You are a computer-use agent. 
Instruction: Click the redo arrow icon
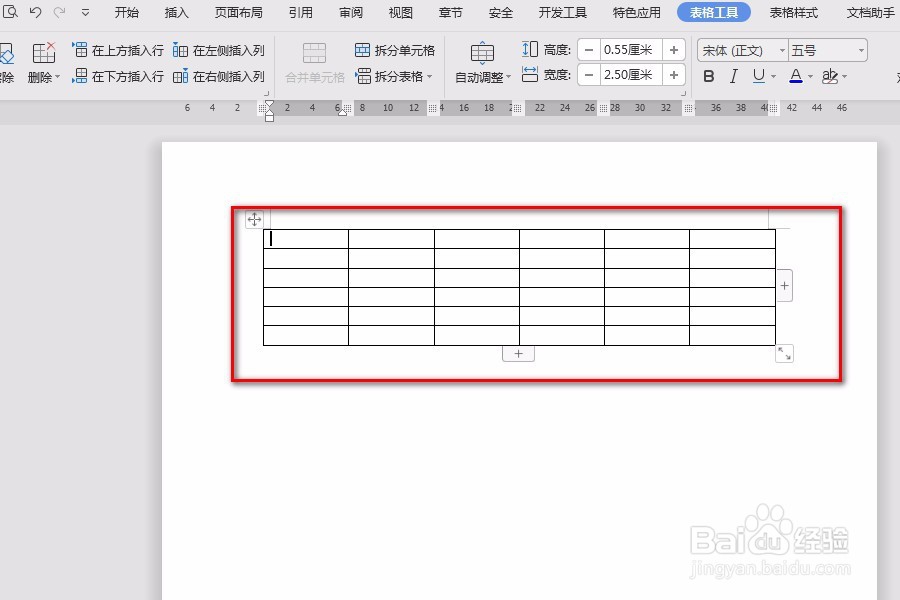(59, 11)
